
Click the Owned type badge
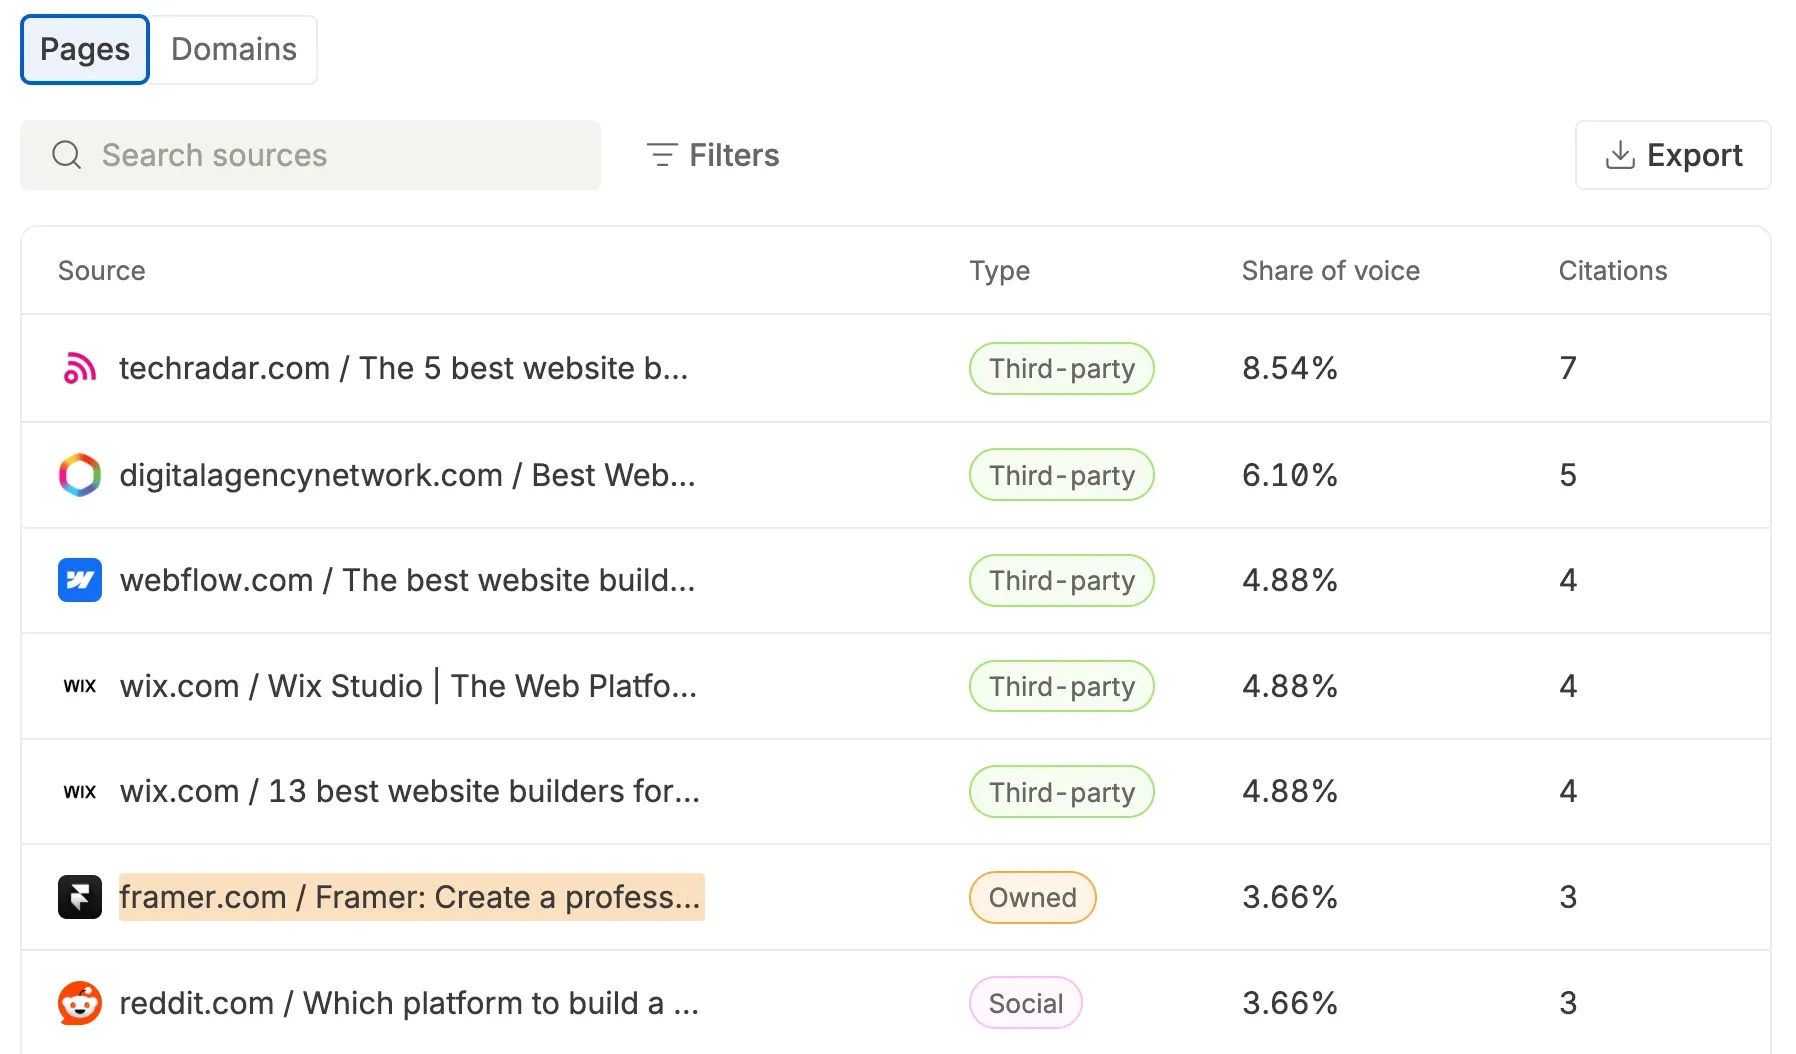tap(1032, 897)
